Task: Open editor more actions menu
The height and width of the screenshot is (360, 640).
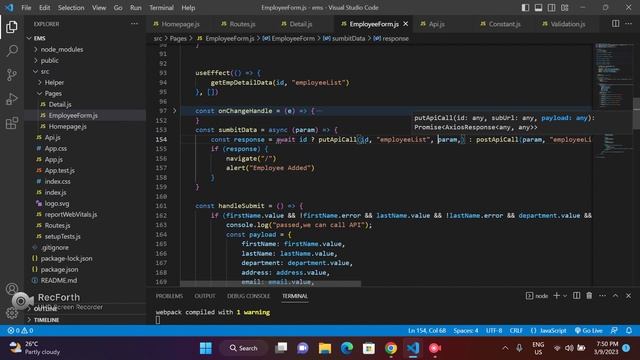Action: coord(629,24)
